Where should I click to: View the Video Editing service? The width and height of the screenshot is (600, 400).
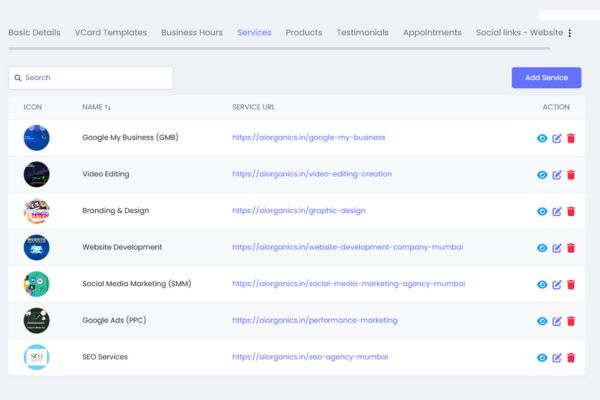542,175
